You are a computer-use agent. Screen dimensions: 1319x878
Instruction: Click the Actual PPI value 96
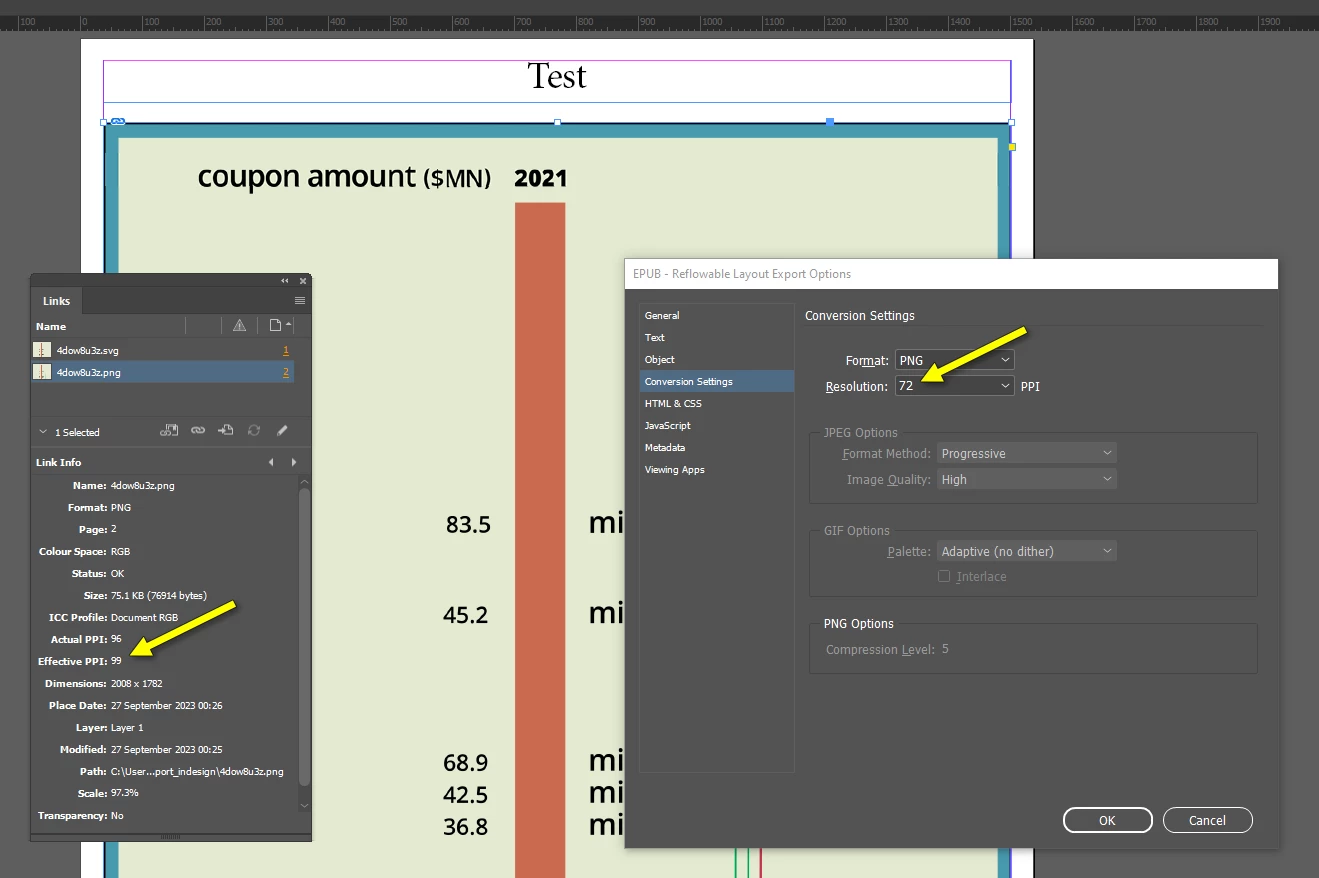point(116,639)
